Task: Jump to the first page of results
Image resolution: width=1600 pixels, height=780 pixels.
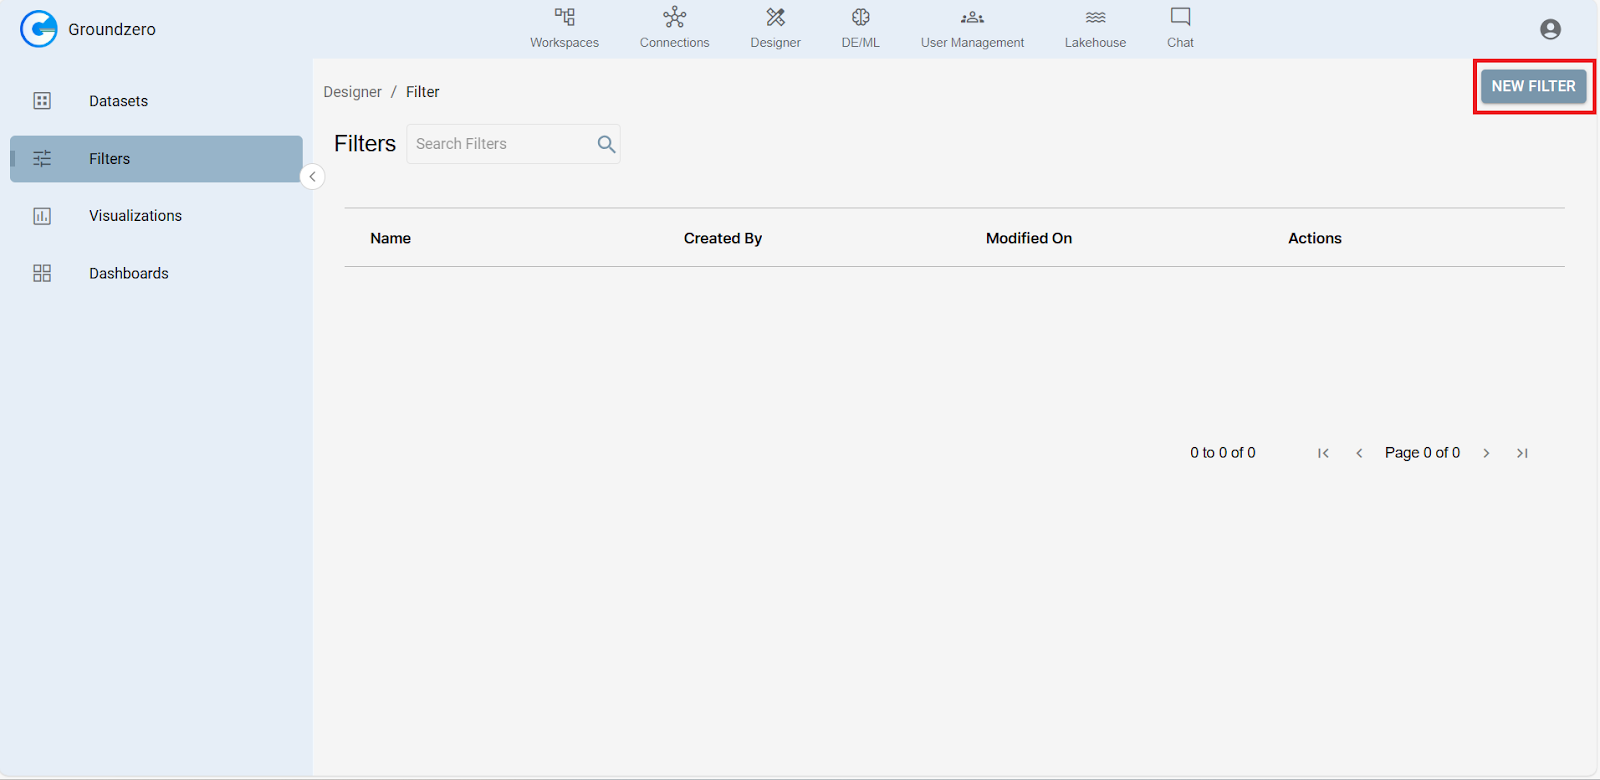Action: (x=1323, y=453)
